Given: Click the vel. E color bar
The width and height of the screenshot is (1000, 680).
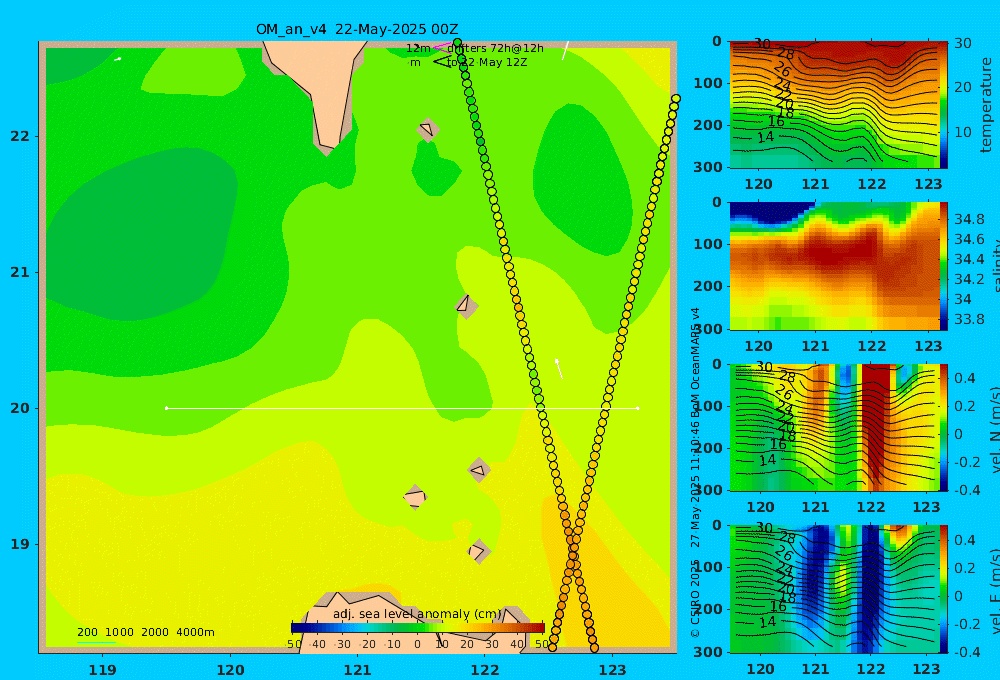Looking at the screenshot, I should pos(944,589).
